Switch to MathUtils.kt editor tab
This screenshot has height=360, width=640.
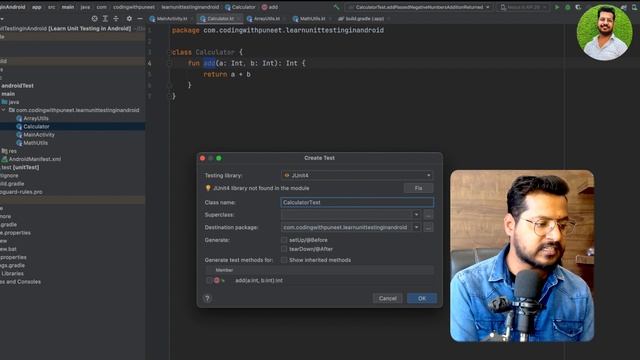pyautogui.click(x=313, y=19)
